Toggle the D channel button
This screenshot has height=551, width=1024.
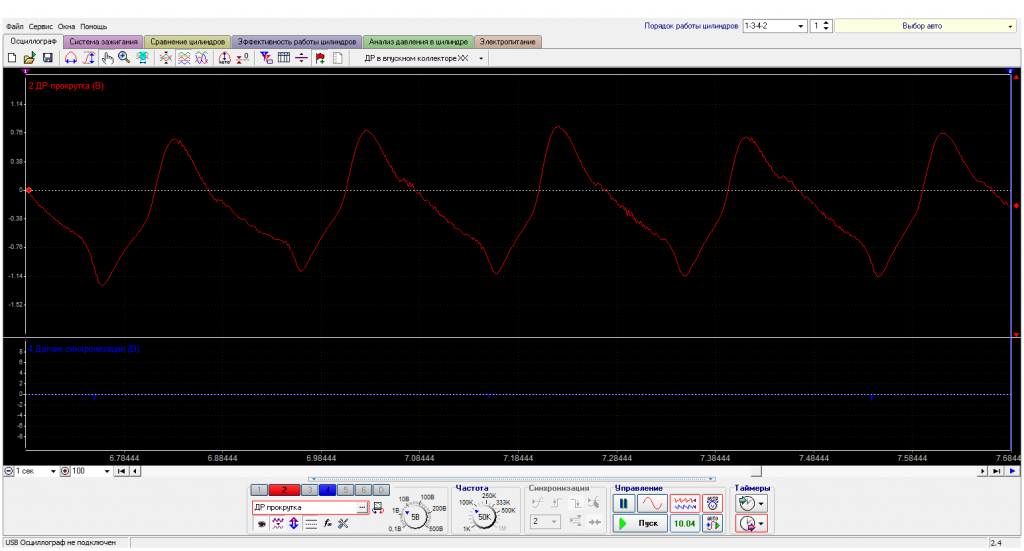point(381,490)
